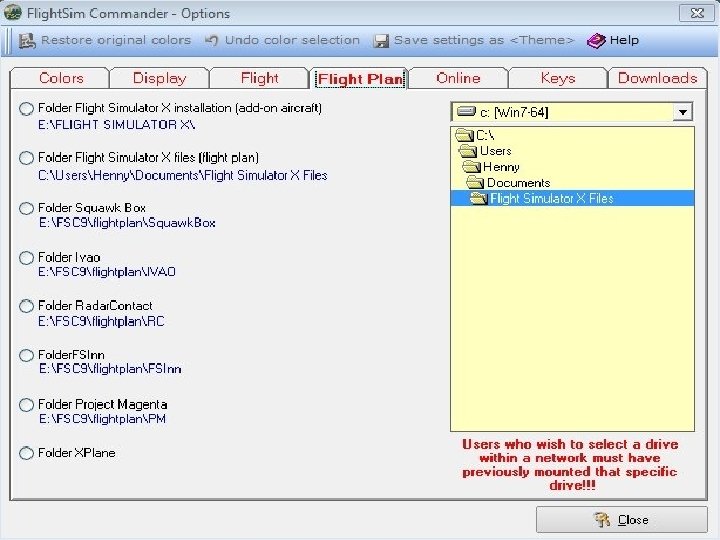Select the Folder Project Magenta radio button
The height and width of the screenshot is (540, 720).
pyautogui.click(x=26, y=405)
